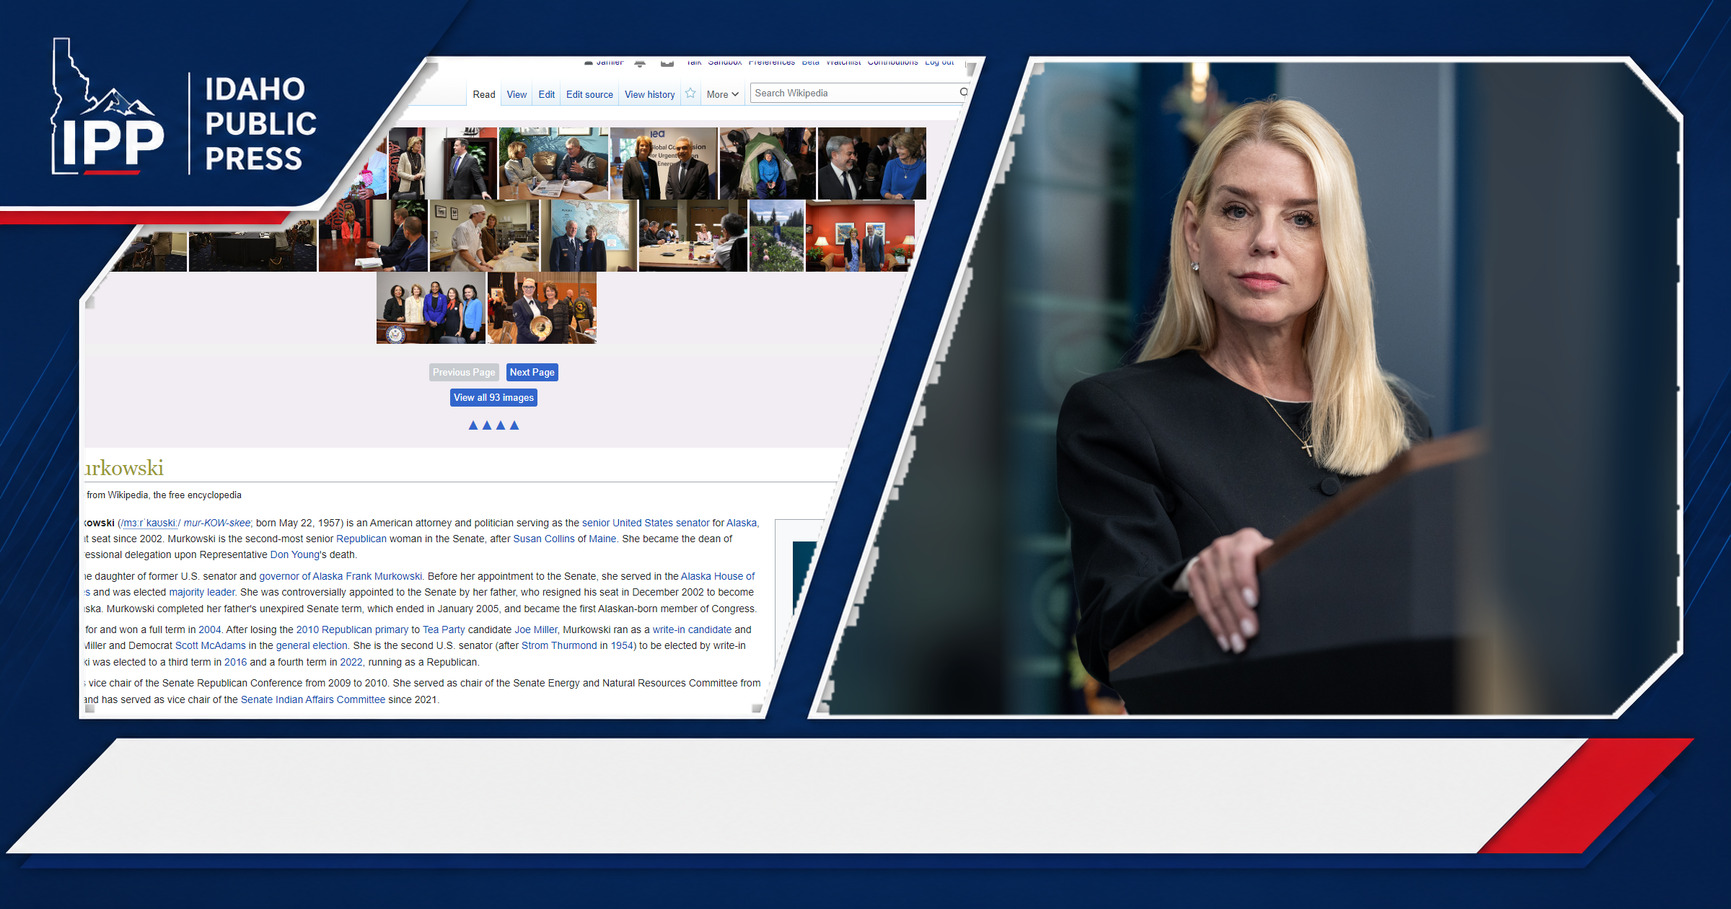Follow the 'Alaska House of' link
The height and width of the screenshot is (909, 1731).
718,577
